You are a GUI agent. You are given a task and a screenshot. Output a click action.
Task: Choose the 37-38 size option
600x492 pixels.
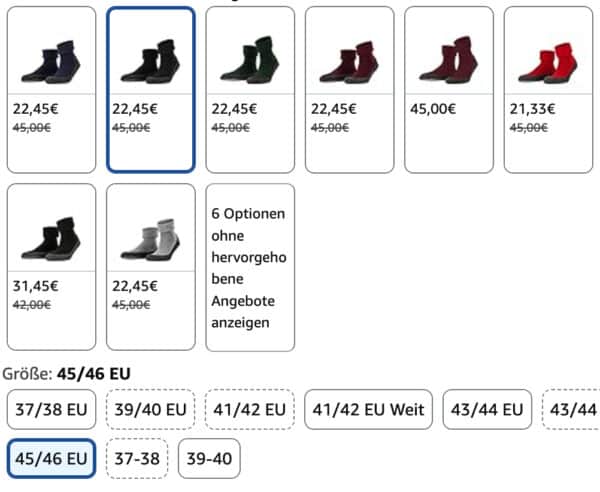point(137,459)
